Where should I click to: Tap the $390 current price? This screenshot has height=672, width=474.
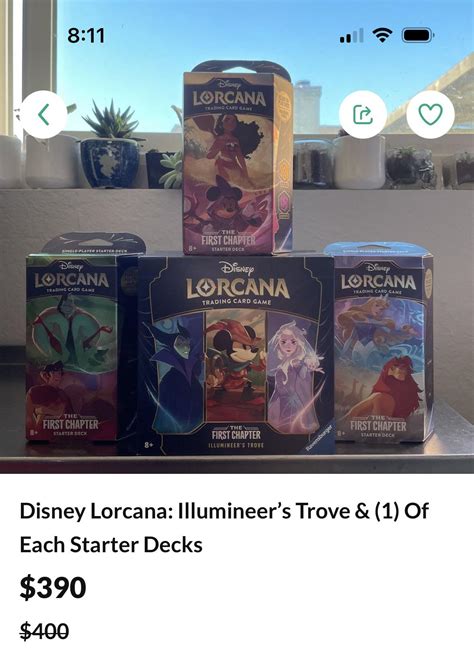pyautogui.click(x=53, y=588)
